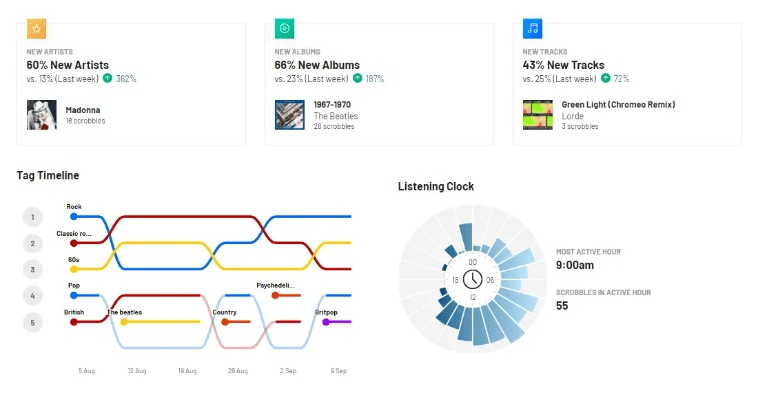The width and height of the screenshot is (758, 400).
Task: Click green up-arrow beside 72%
Action: coord(605,78)
